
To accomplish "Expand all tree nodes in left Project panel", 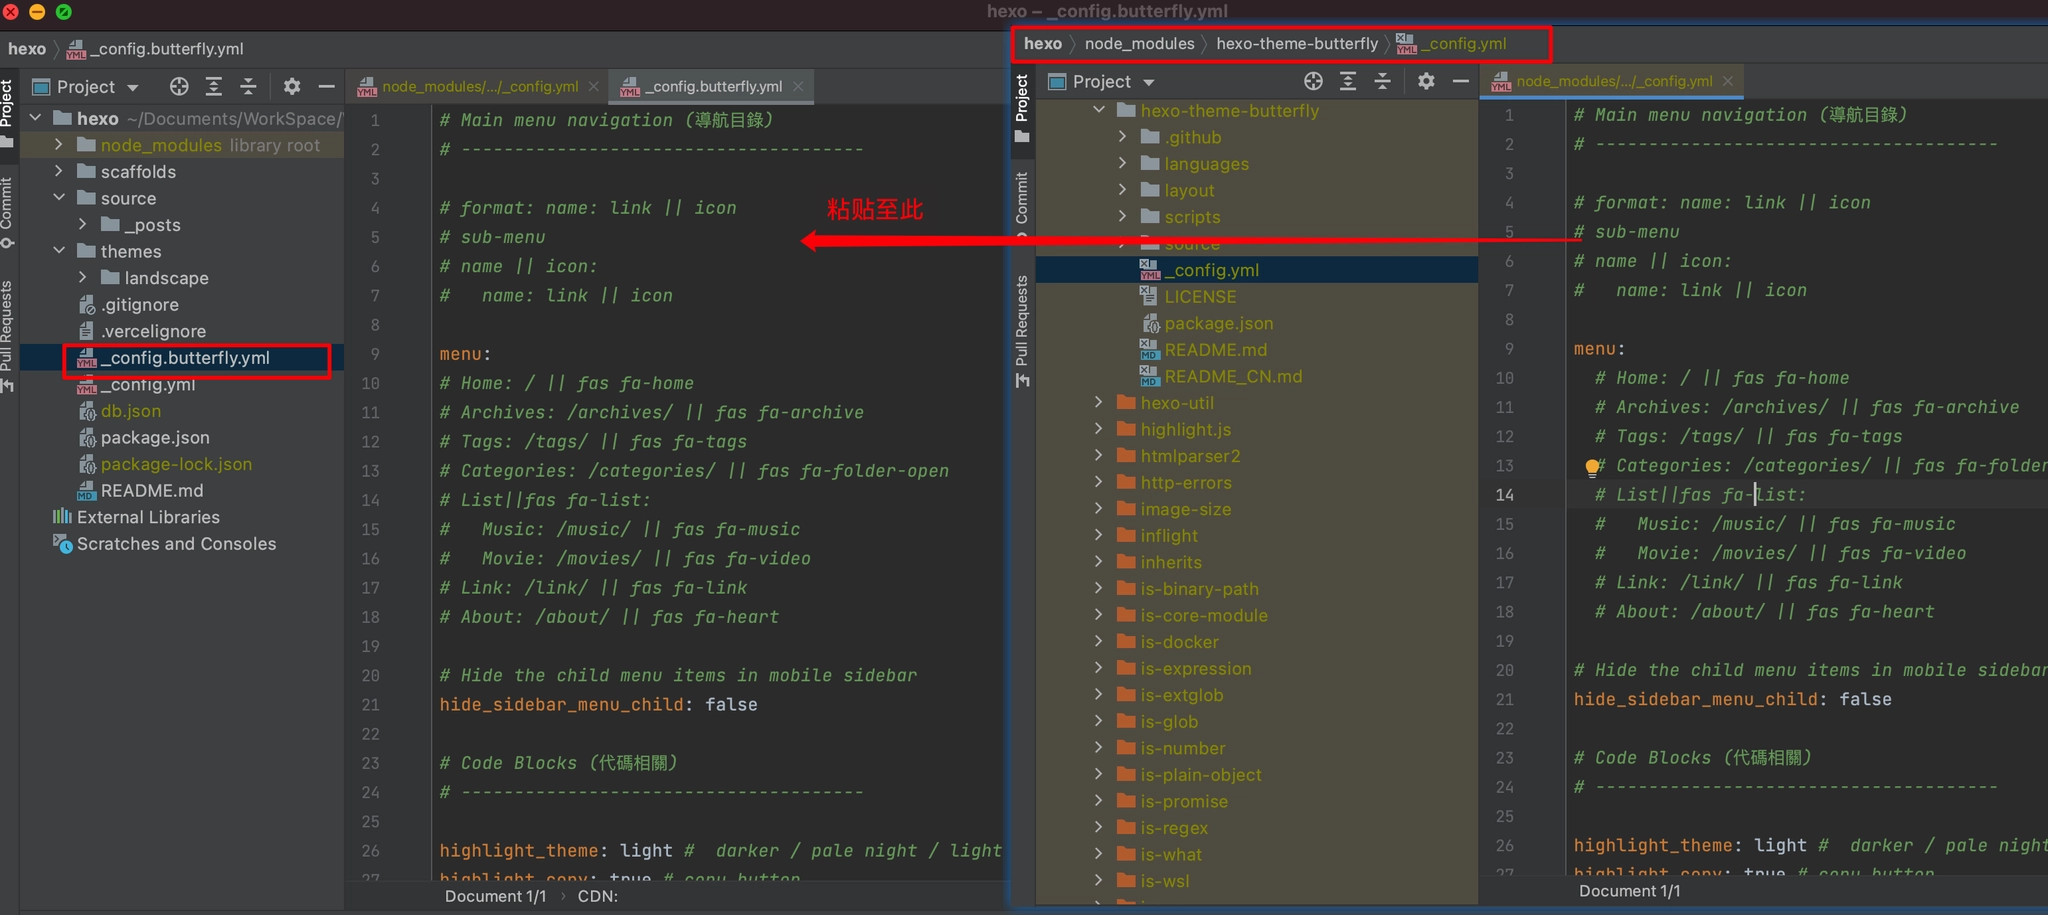I will pos(214,87).
